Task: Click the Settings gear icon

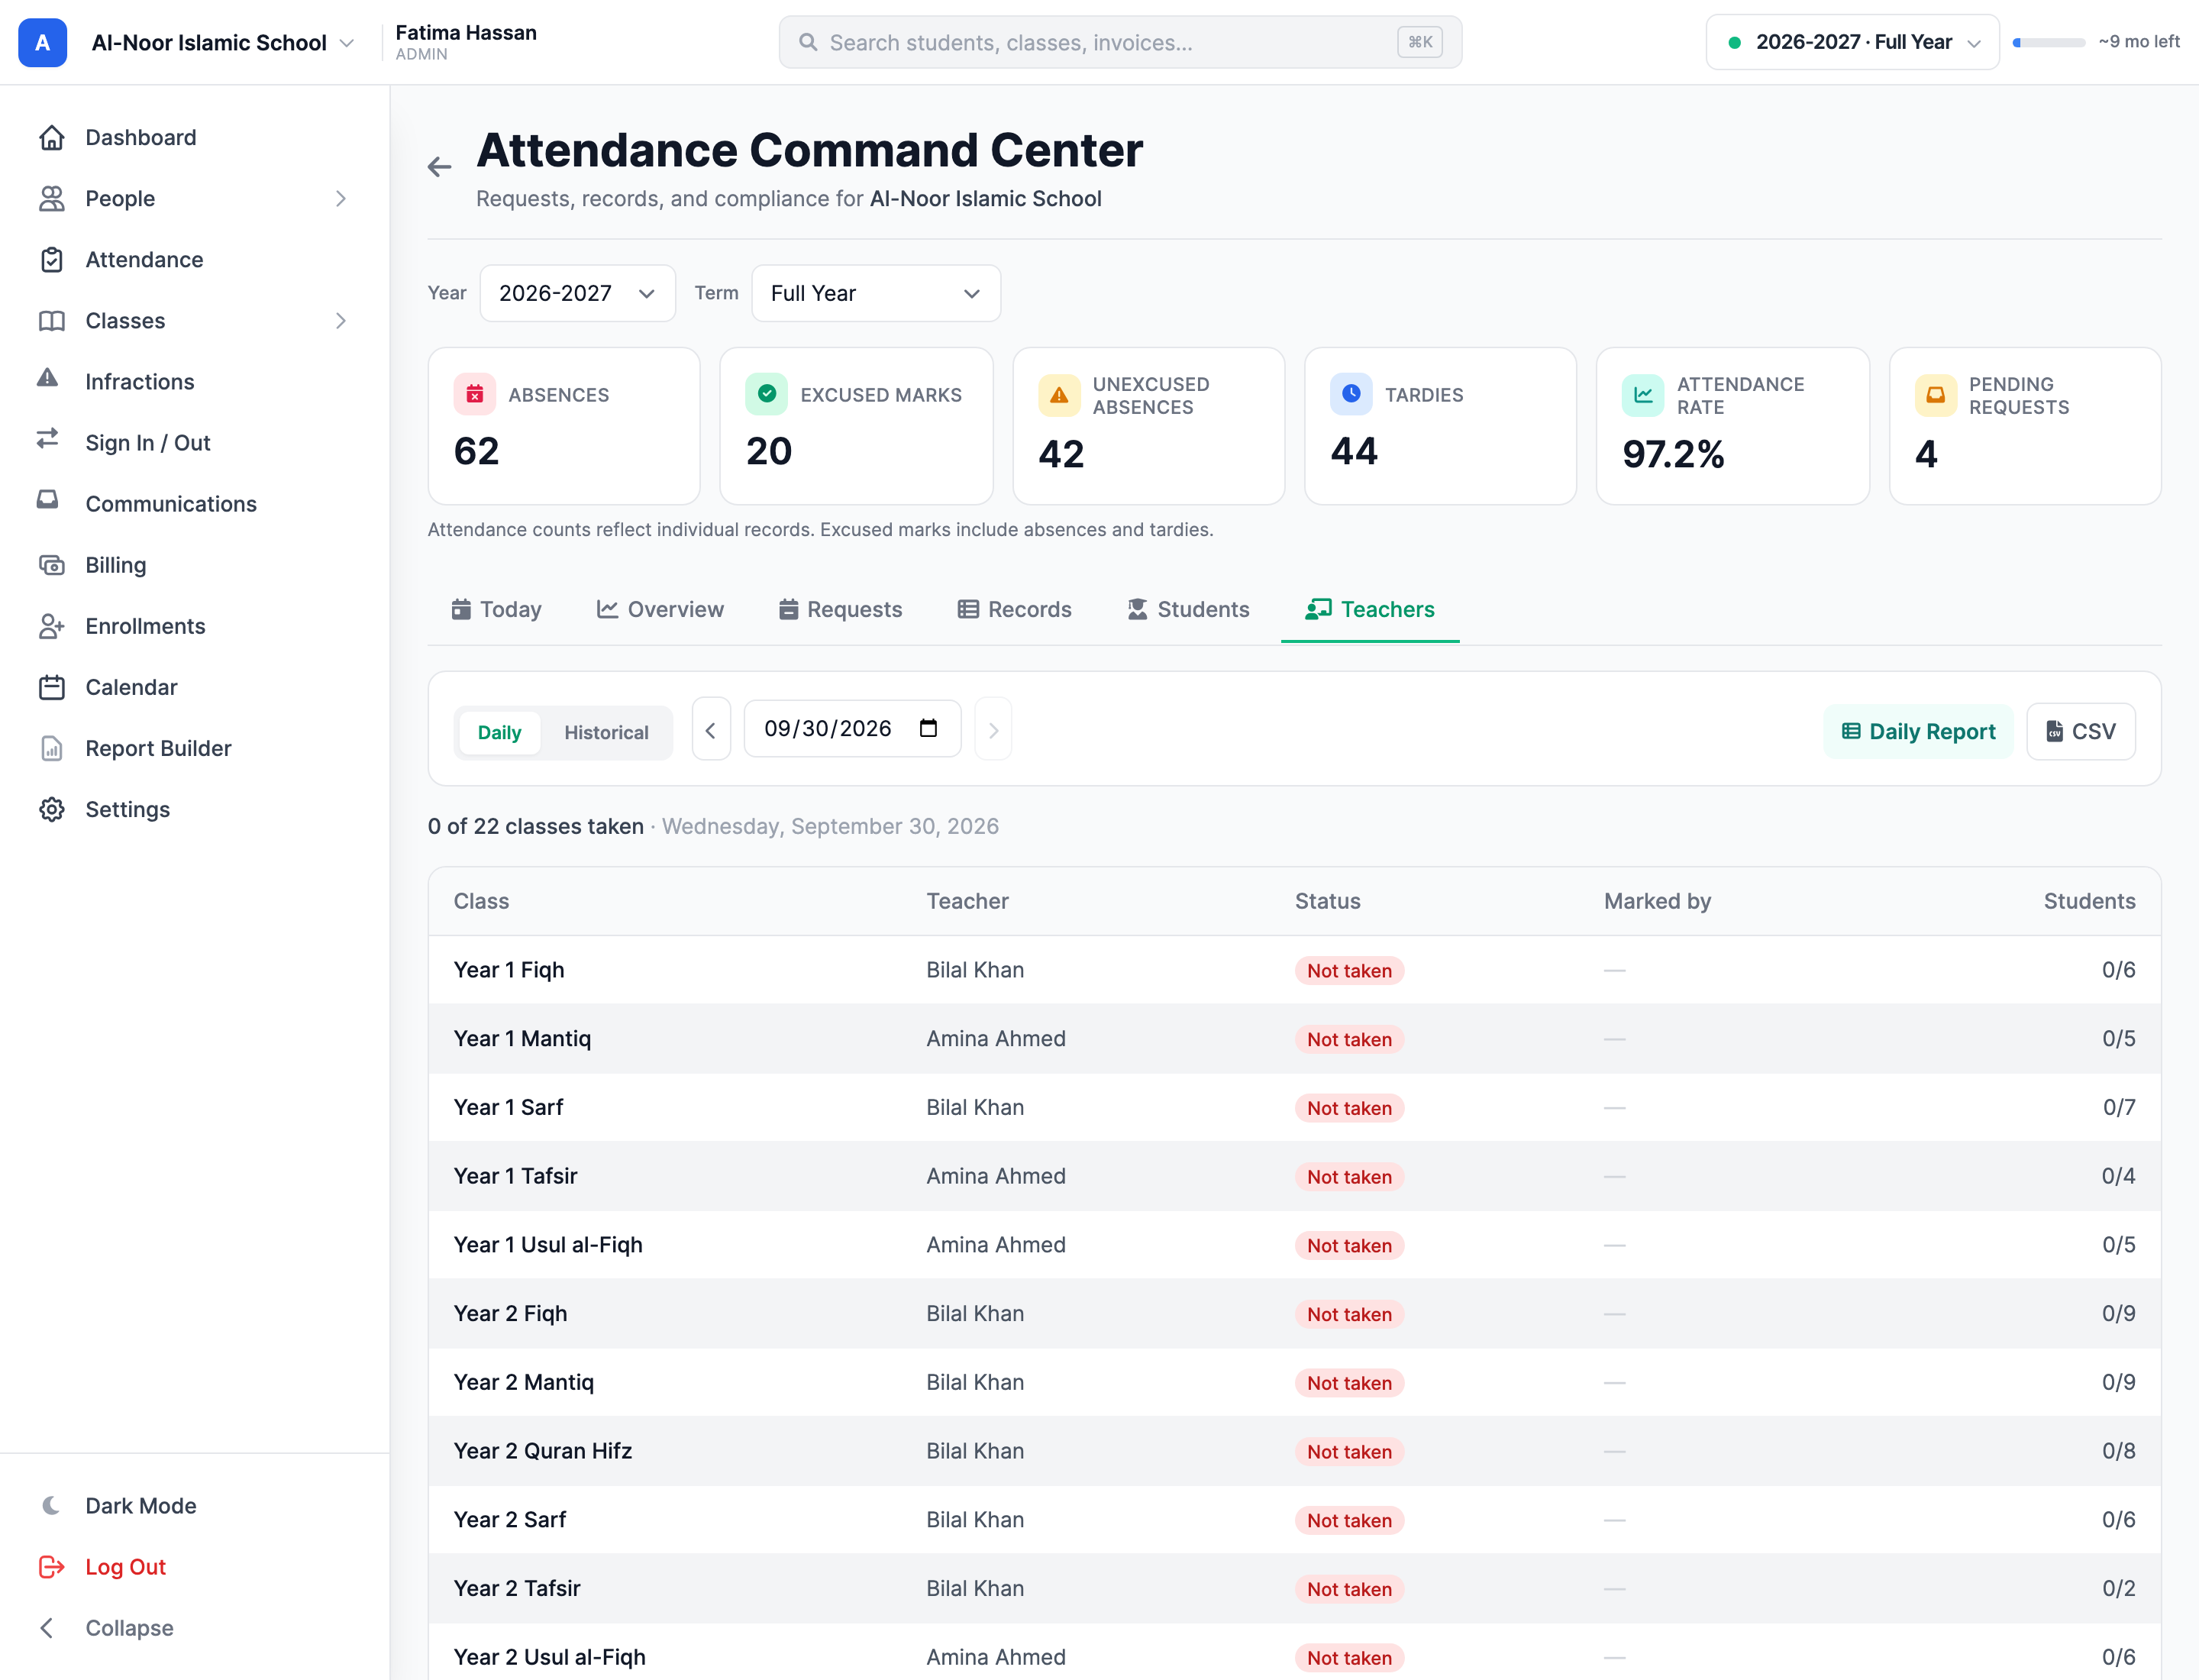Action: pyautogui.click(x=52, y=809)
